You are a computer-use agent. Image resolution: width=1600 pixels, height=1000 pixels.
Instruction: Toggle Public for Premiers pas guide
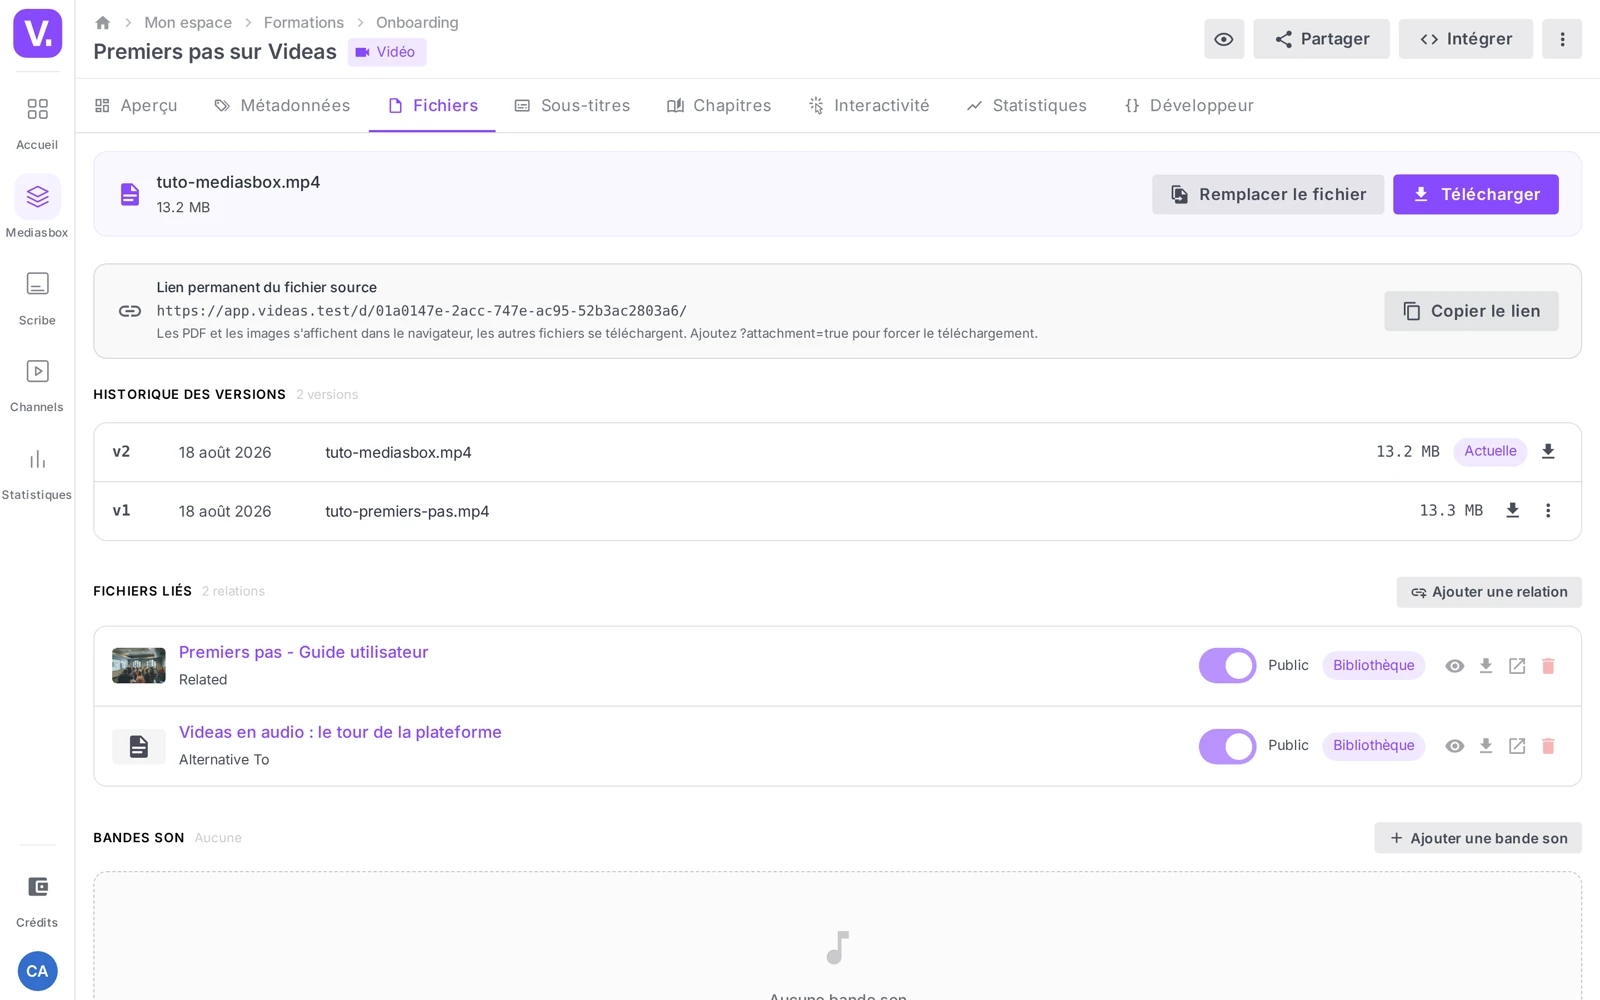pyautogui.click(x=1227, y=665)
